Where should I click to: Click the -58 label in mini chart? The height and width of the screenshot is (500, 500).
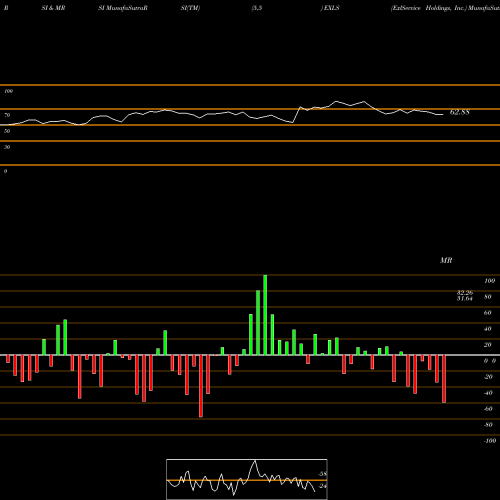click(x=322, y=474)
